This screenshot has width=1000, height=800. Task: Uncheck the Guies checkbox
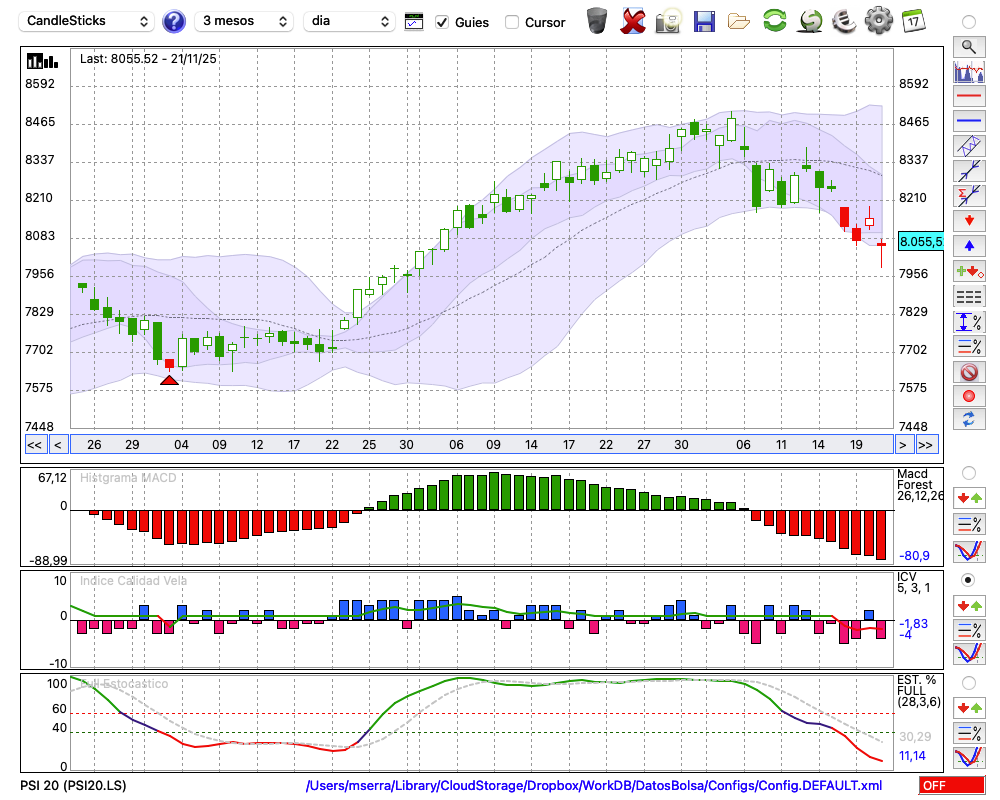[442, 22]
